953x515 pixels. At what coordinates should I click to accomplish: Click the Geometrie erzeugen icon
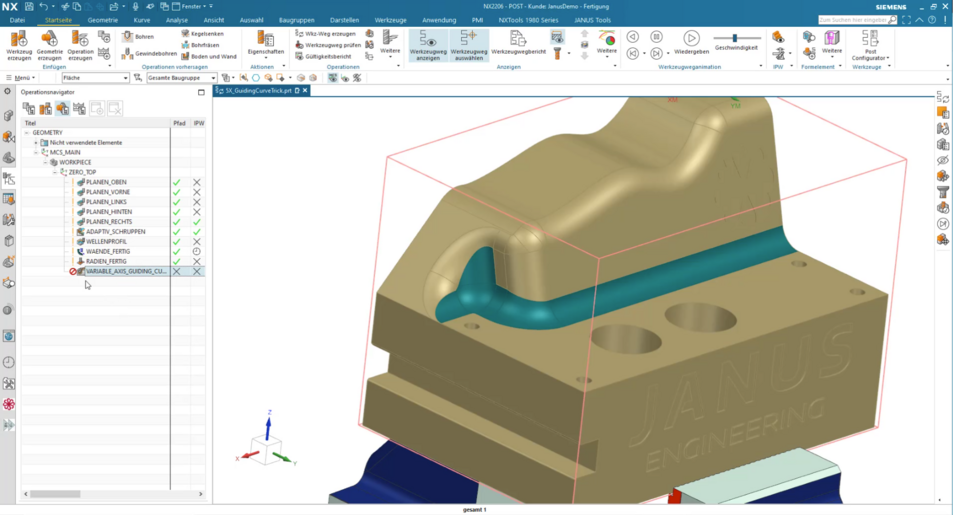pyautogui.click(x=49, y=46)
